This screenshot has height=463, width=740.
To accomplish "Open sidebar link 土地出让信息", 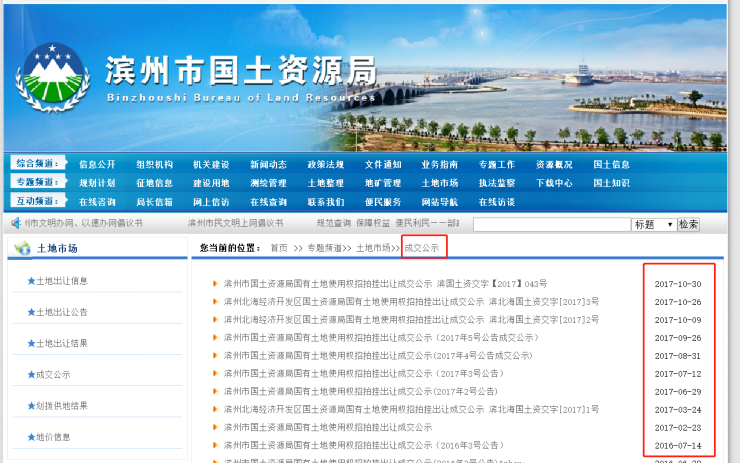I will (62, 281).
